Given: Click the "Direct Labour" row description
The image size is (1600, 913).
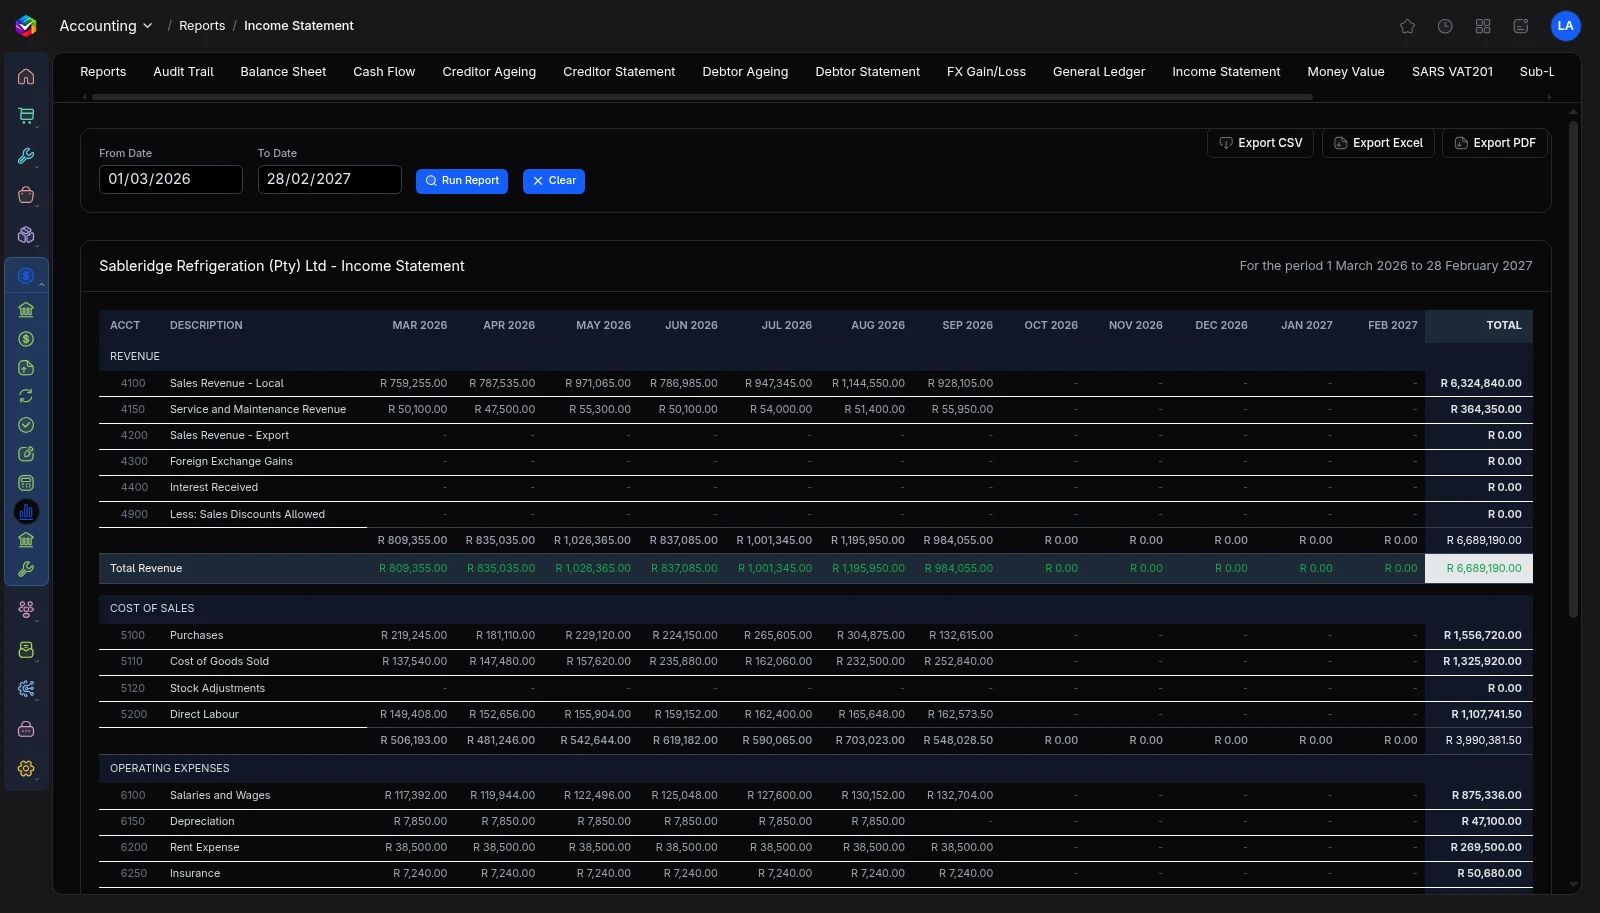Looking at the screenshot, I should [204, 714].
